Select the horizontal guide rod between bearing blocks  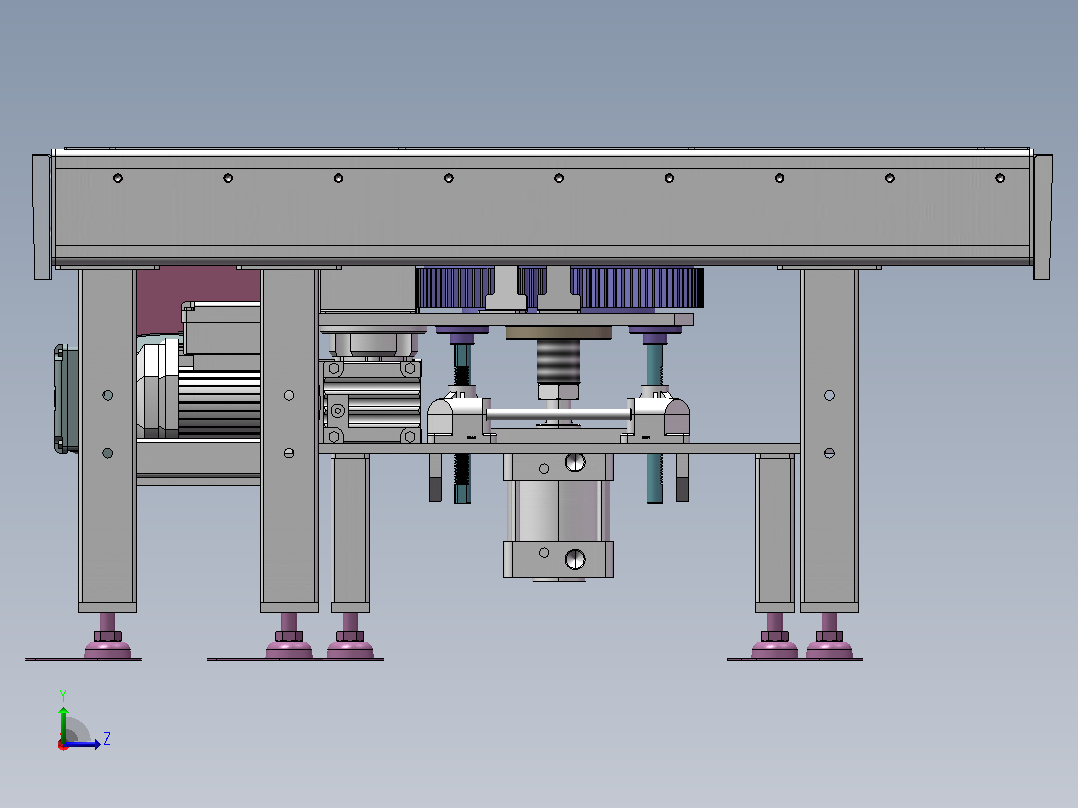(x=558, y=414)
